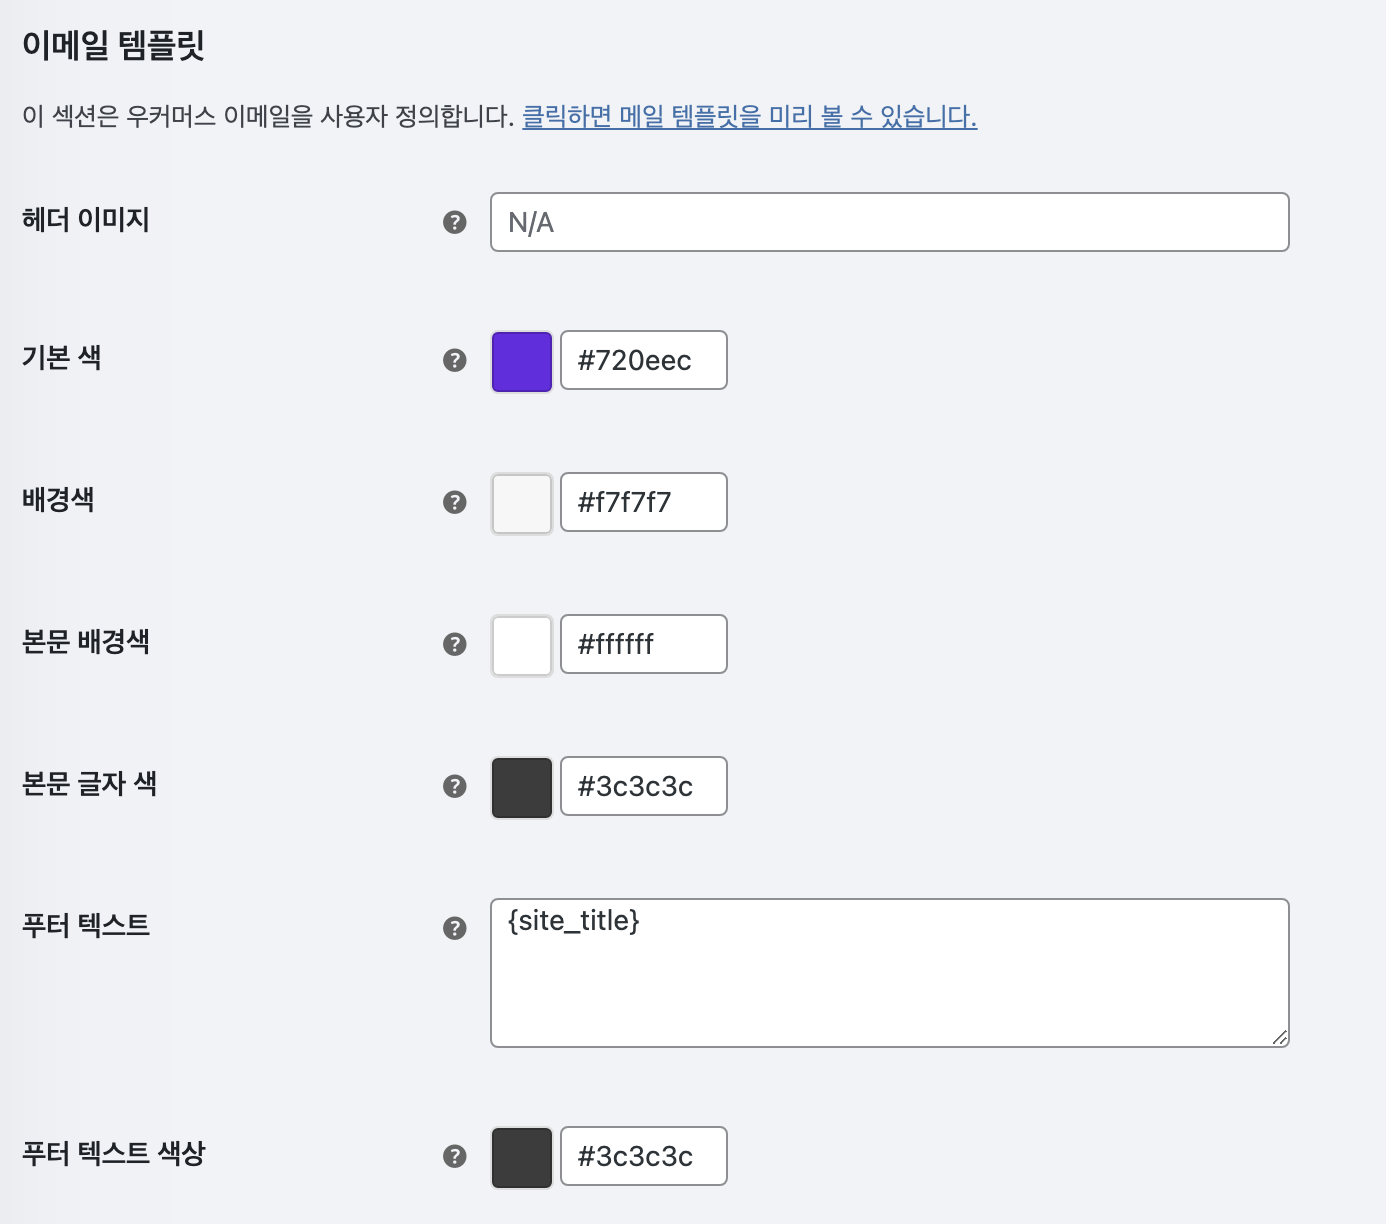The height and width of the screenshot is (1224, 1386).
Task: Click help icon for 푸터 텍스트 색상
Action: 455,1156
